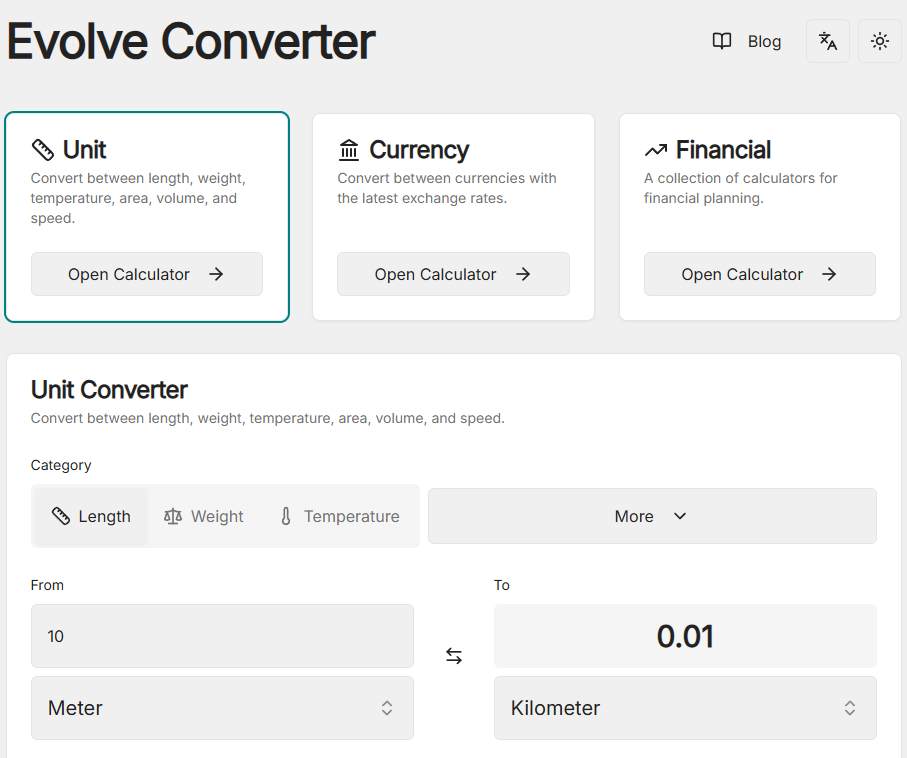Click the ruler icon on the Unit card
Screen dimensions: 907x758
click(x=41, y=148)
